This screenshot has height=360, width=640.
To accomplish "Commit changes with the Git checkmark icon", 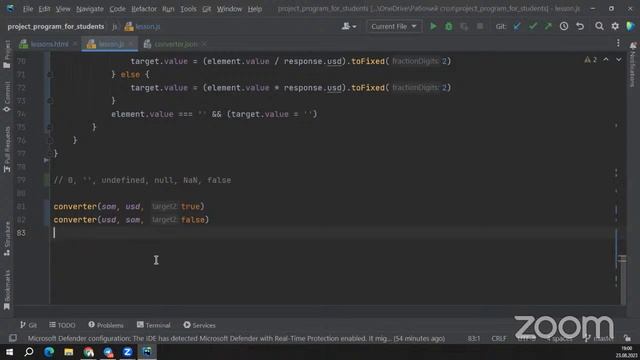I will tap(533, 27).
